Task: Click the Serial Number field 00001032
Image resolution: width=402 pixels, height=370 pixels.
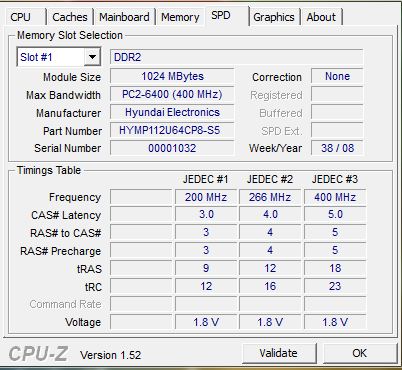Action: pos(172,148)
